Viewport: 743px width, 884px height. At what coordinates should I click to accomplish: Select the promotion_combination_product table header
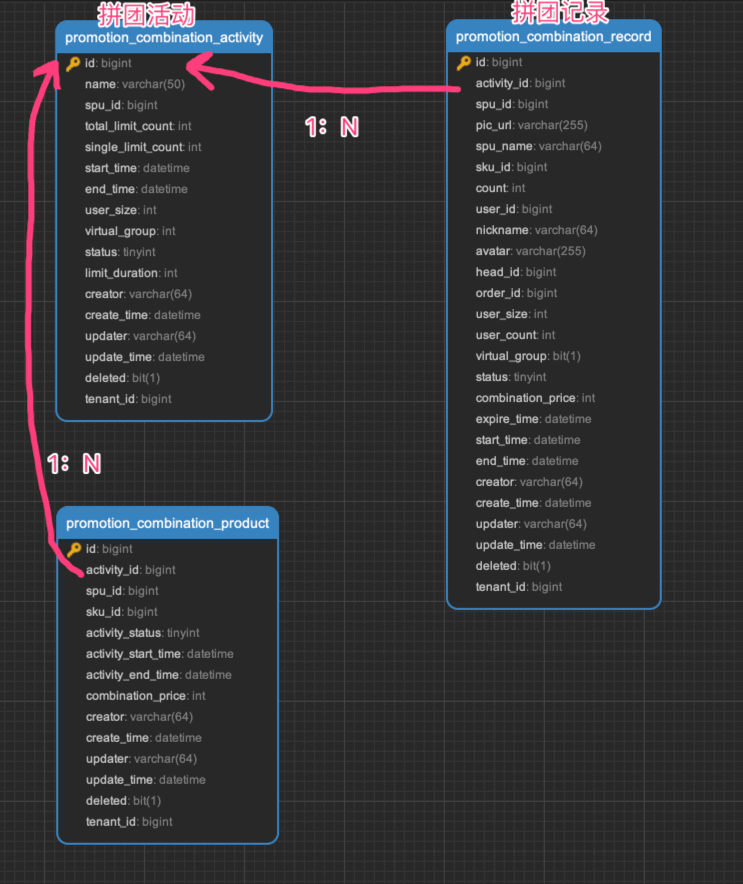pos(167,523)
